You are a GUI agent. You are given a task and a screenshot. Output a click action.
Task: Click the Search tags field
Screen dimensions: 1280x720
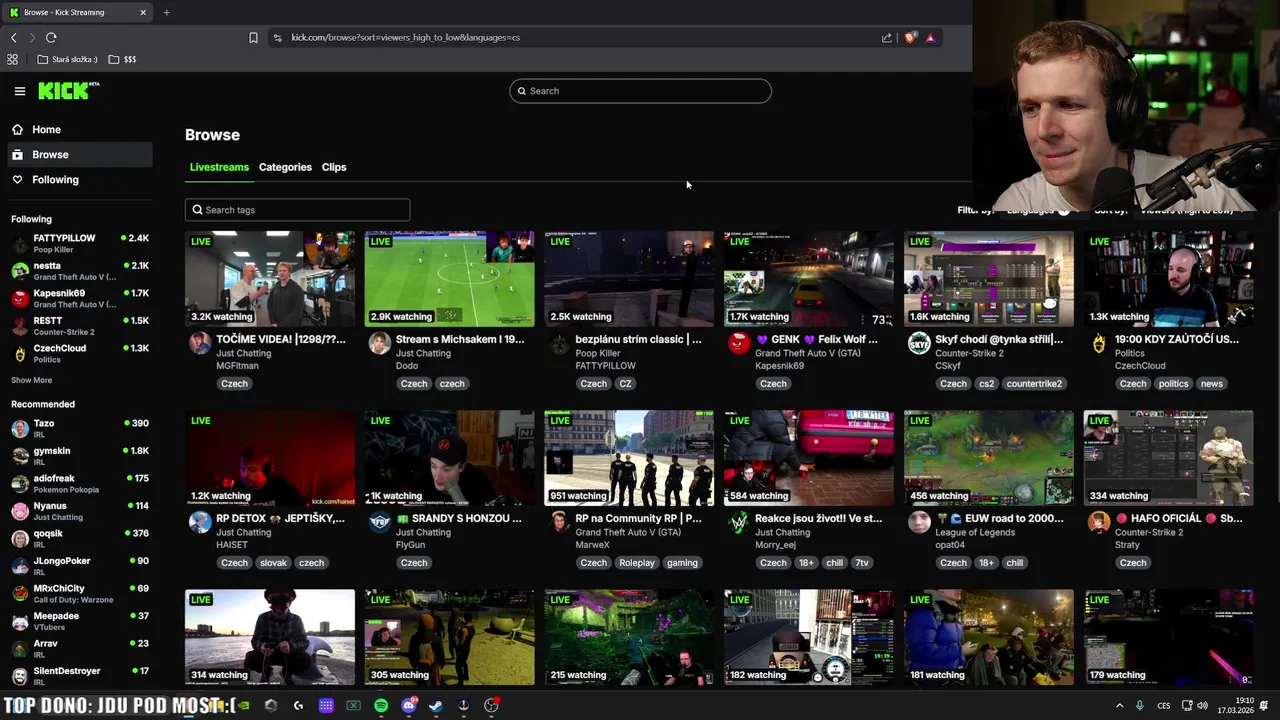point(297,210)
